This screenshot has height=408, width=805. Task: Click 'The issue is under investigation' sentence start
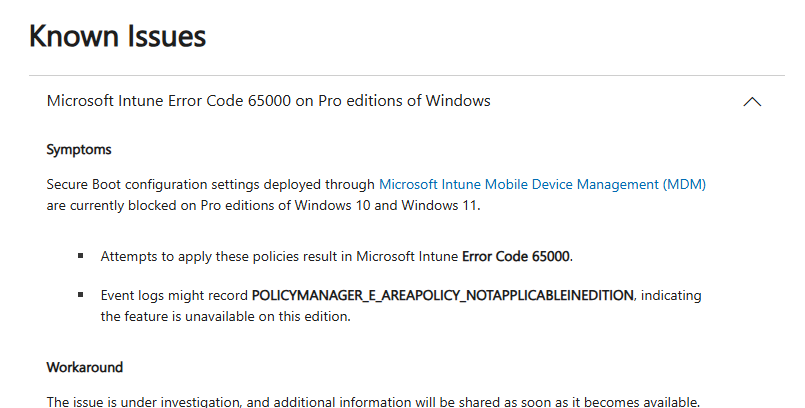(x=140, y=402)
